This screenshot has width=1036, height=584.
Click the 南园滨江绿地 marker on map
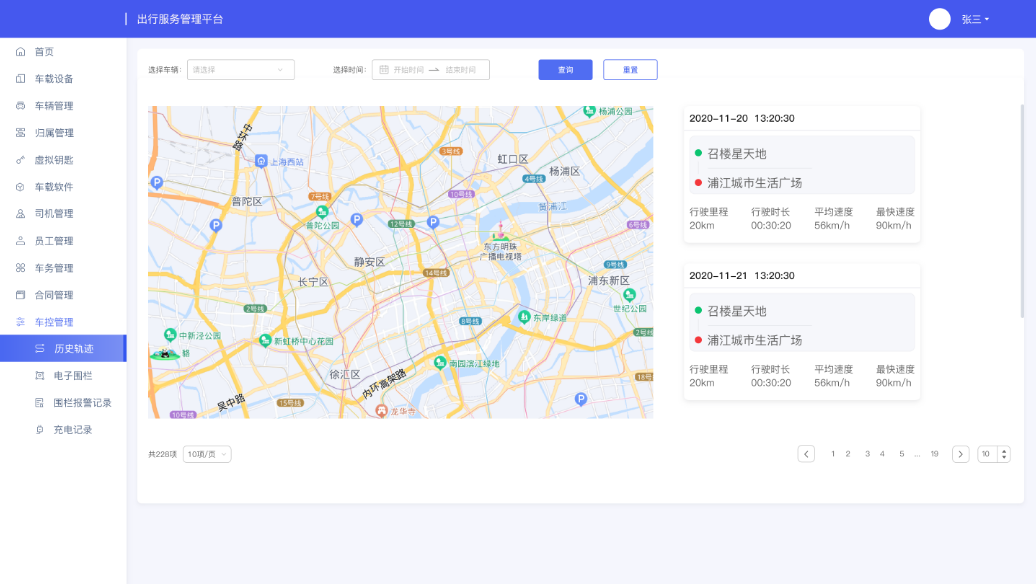[440, 362]
